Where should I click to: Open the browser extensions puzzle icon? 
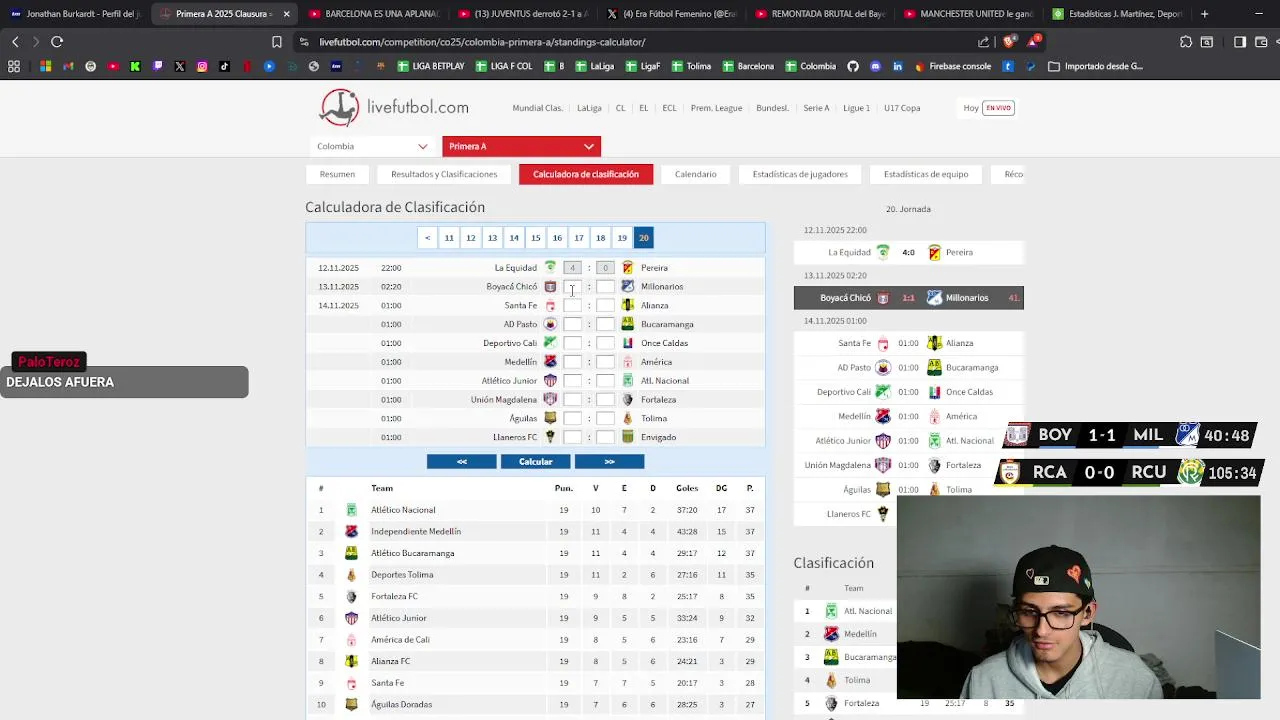tap(1186, 42)
